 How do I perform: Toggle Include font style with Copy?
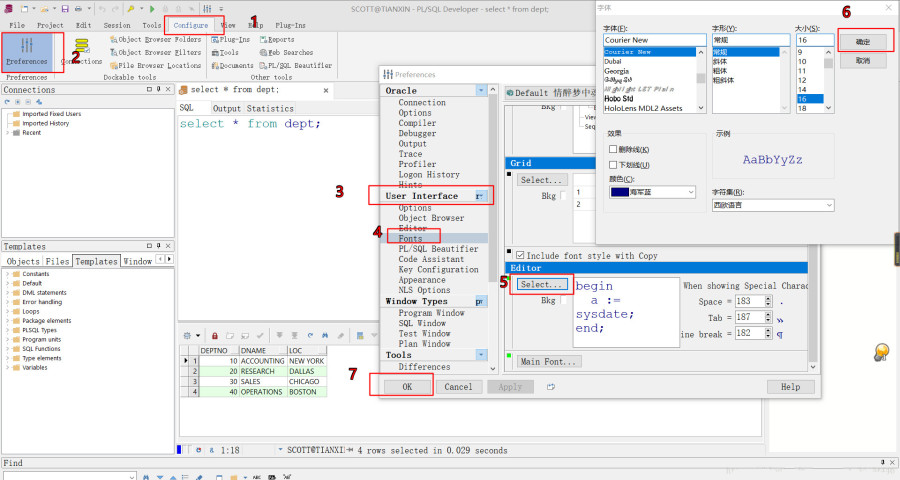(x=520, y=256)
